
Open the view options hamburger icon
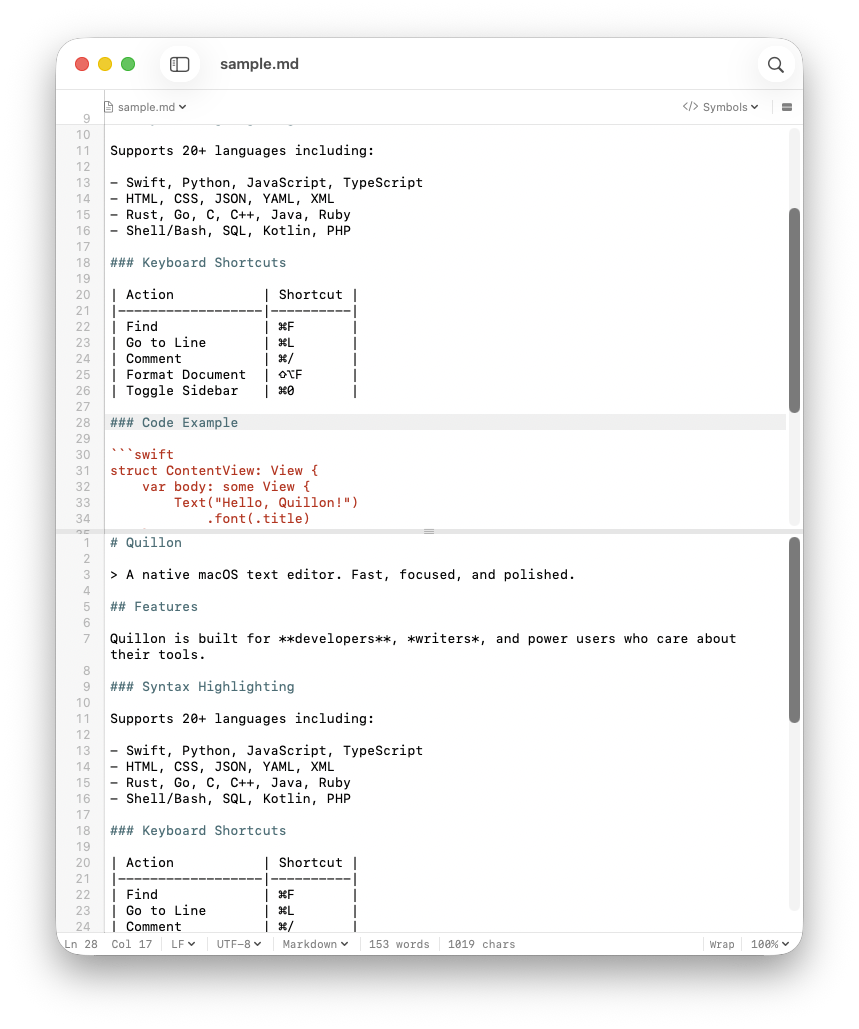(x=787, y=107)
